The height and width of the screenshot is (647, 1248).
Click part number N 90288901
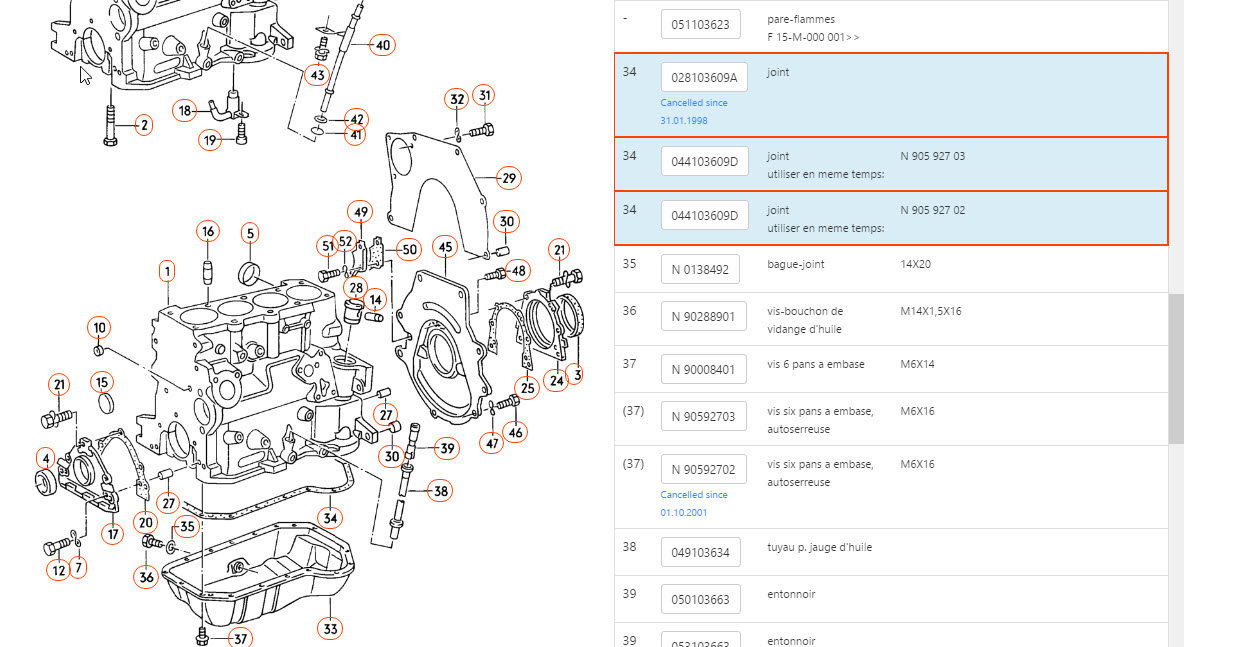pos(703,317)
